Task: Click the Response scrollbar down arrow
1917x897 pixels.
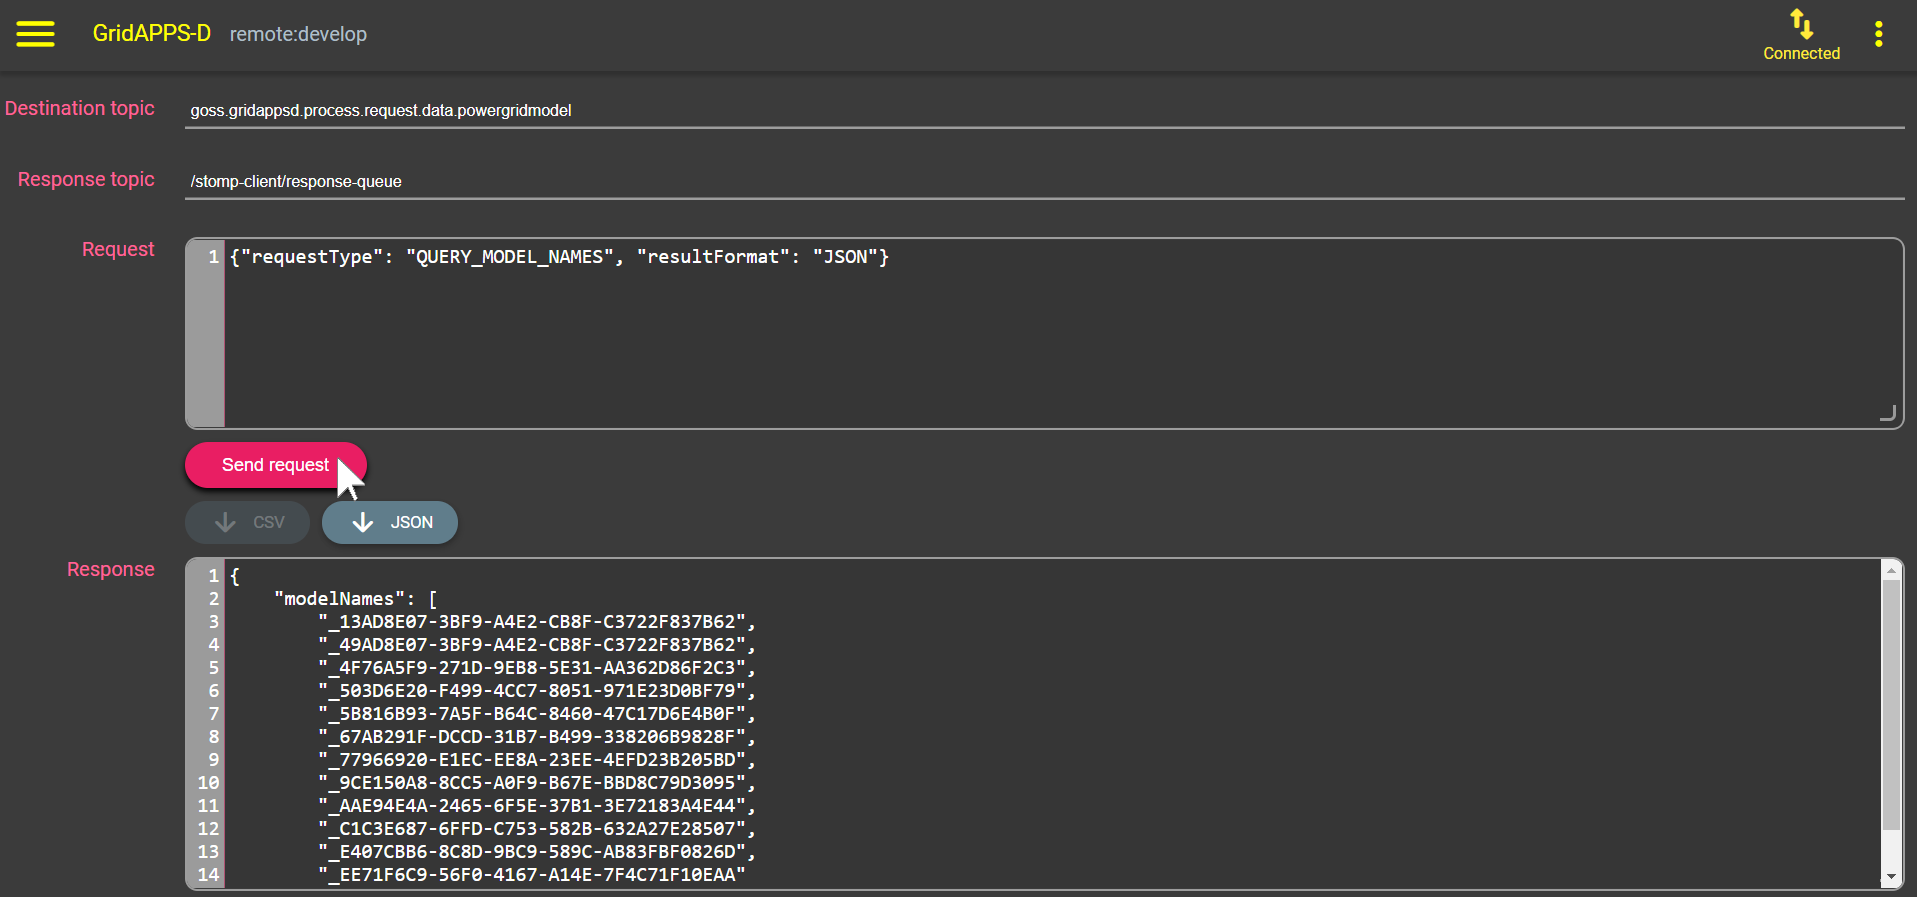Action: coord(1891,877)
